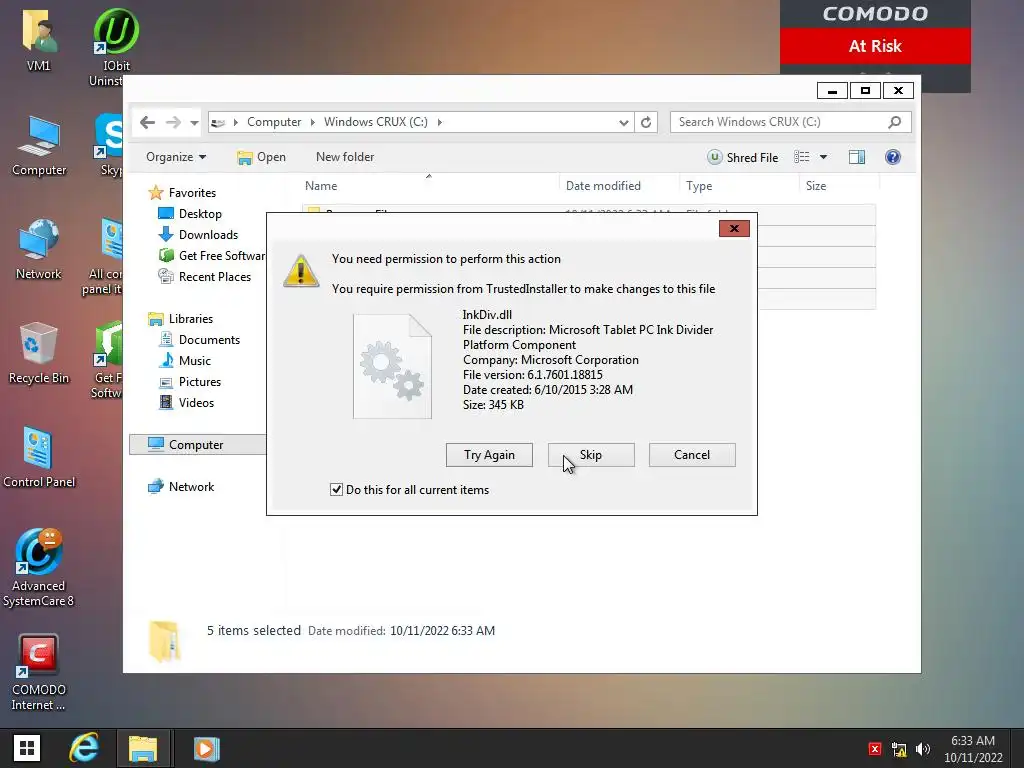Open Desktop in Favorites
Screen dimensions: 1024x768
(190, 214)
